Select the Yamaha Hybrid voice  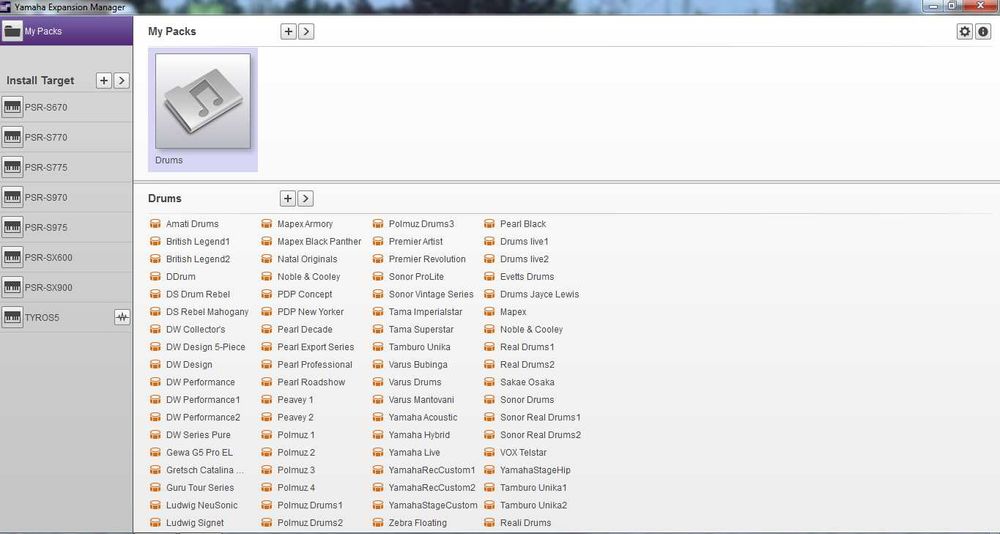pyautogui.click(x=419, y=434)
